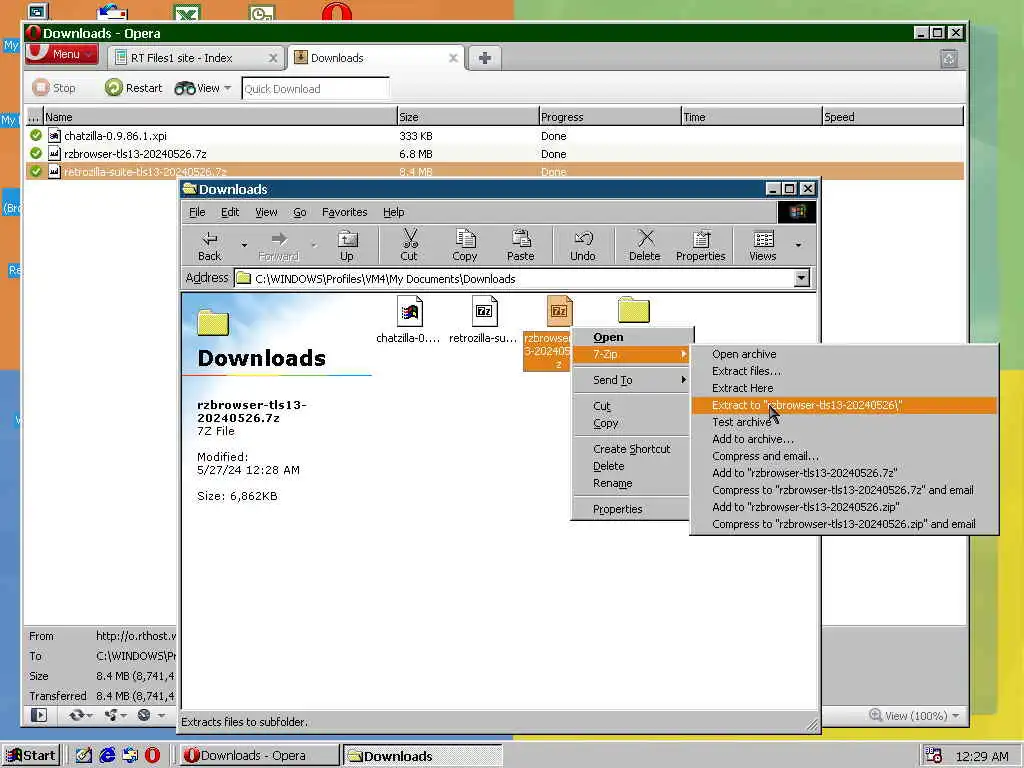
Task: Select chatzilla-0.9.86.1.xpi download row
Action: (x=494, y=136)
